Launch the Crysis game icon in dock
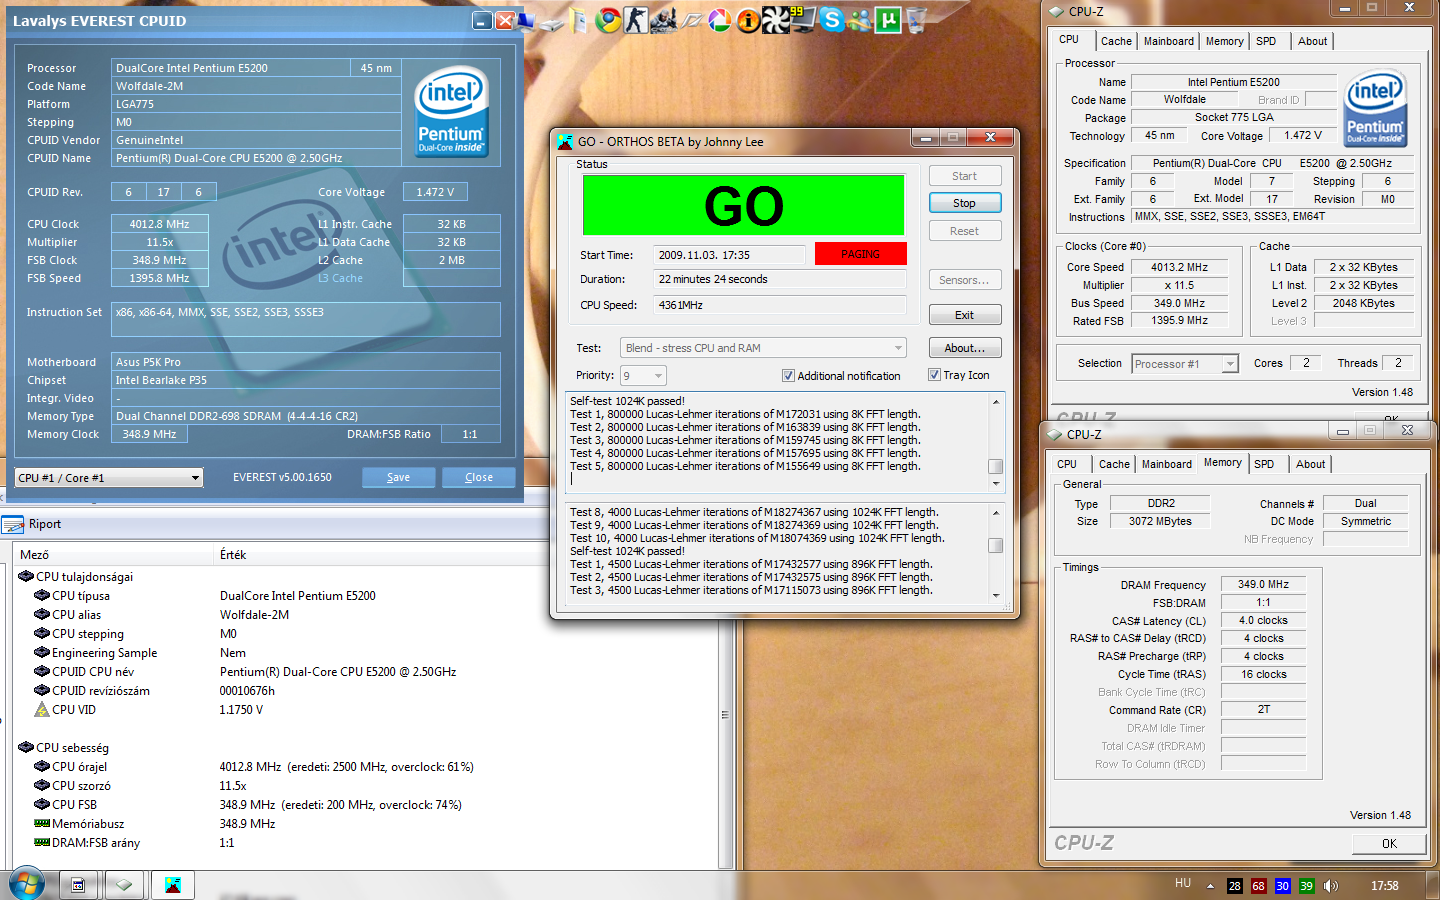Image resolution: width=1440 pixels, height=900 pixels. pos(664,20)
